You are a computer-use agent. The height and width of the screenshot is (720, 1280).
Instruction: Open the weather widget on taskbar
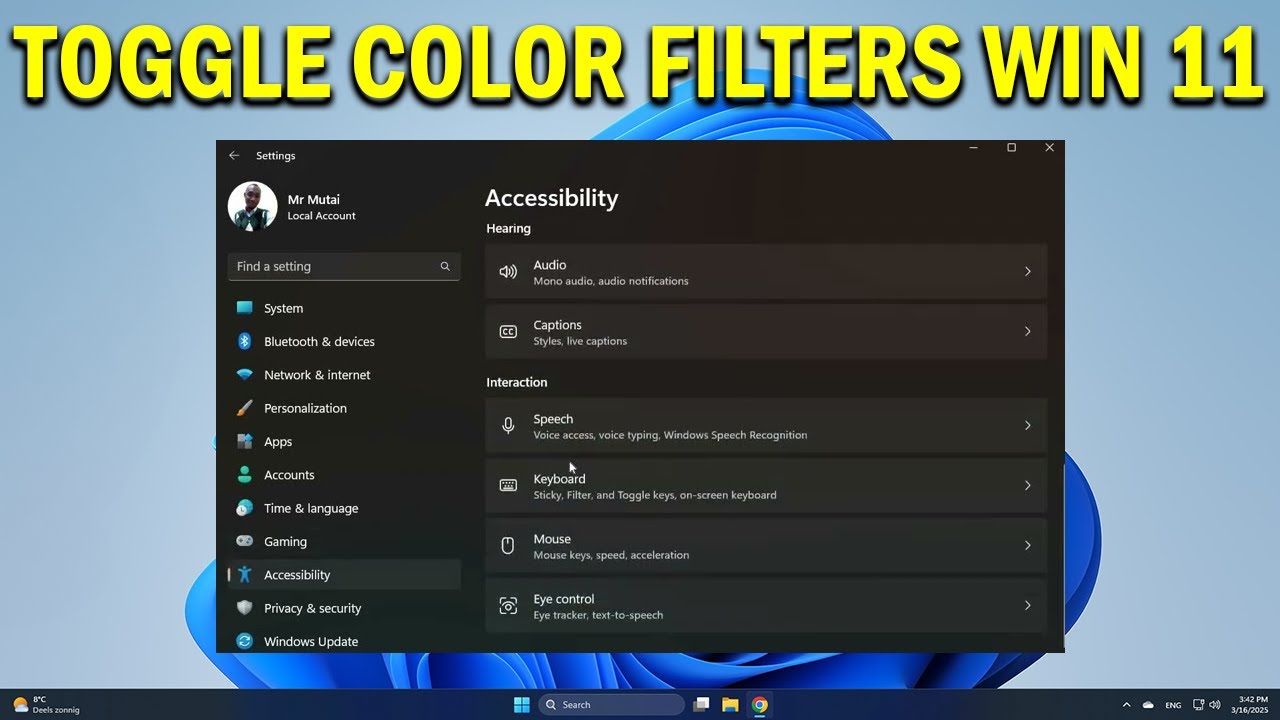[46, 705]
